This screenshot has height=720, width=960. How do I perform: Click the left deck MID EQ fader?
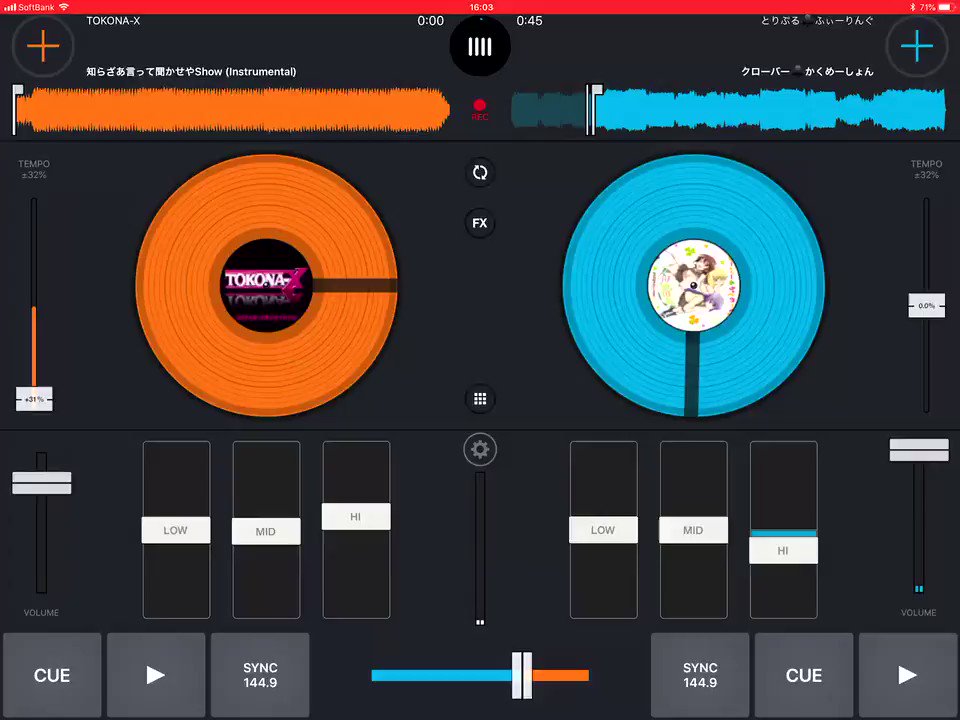pos(266,531)
